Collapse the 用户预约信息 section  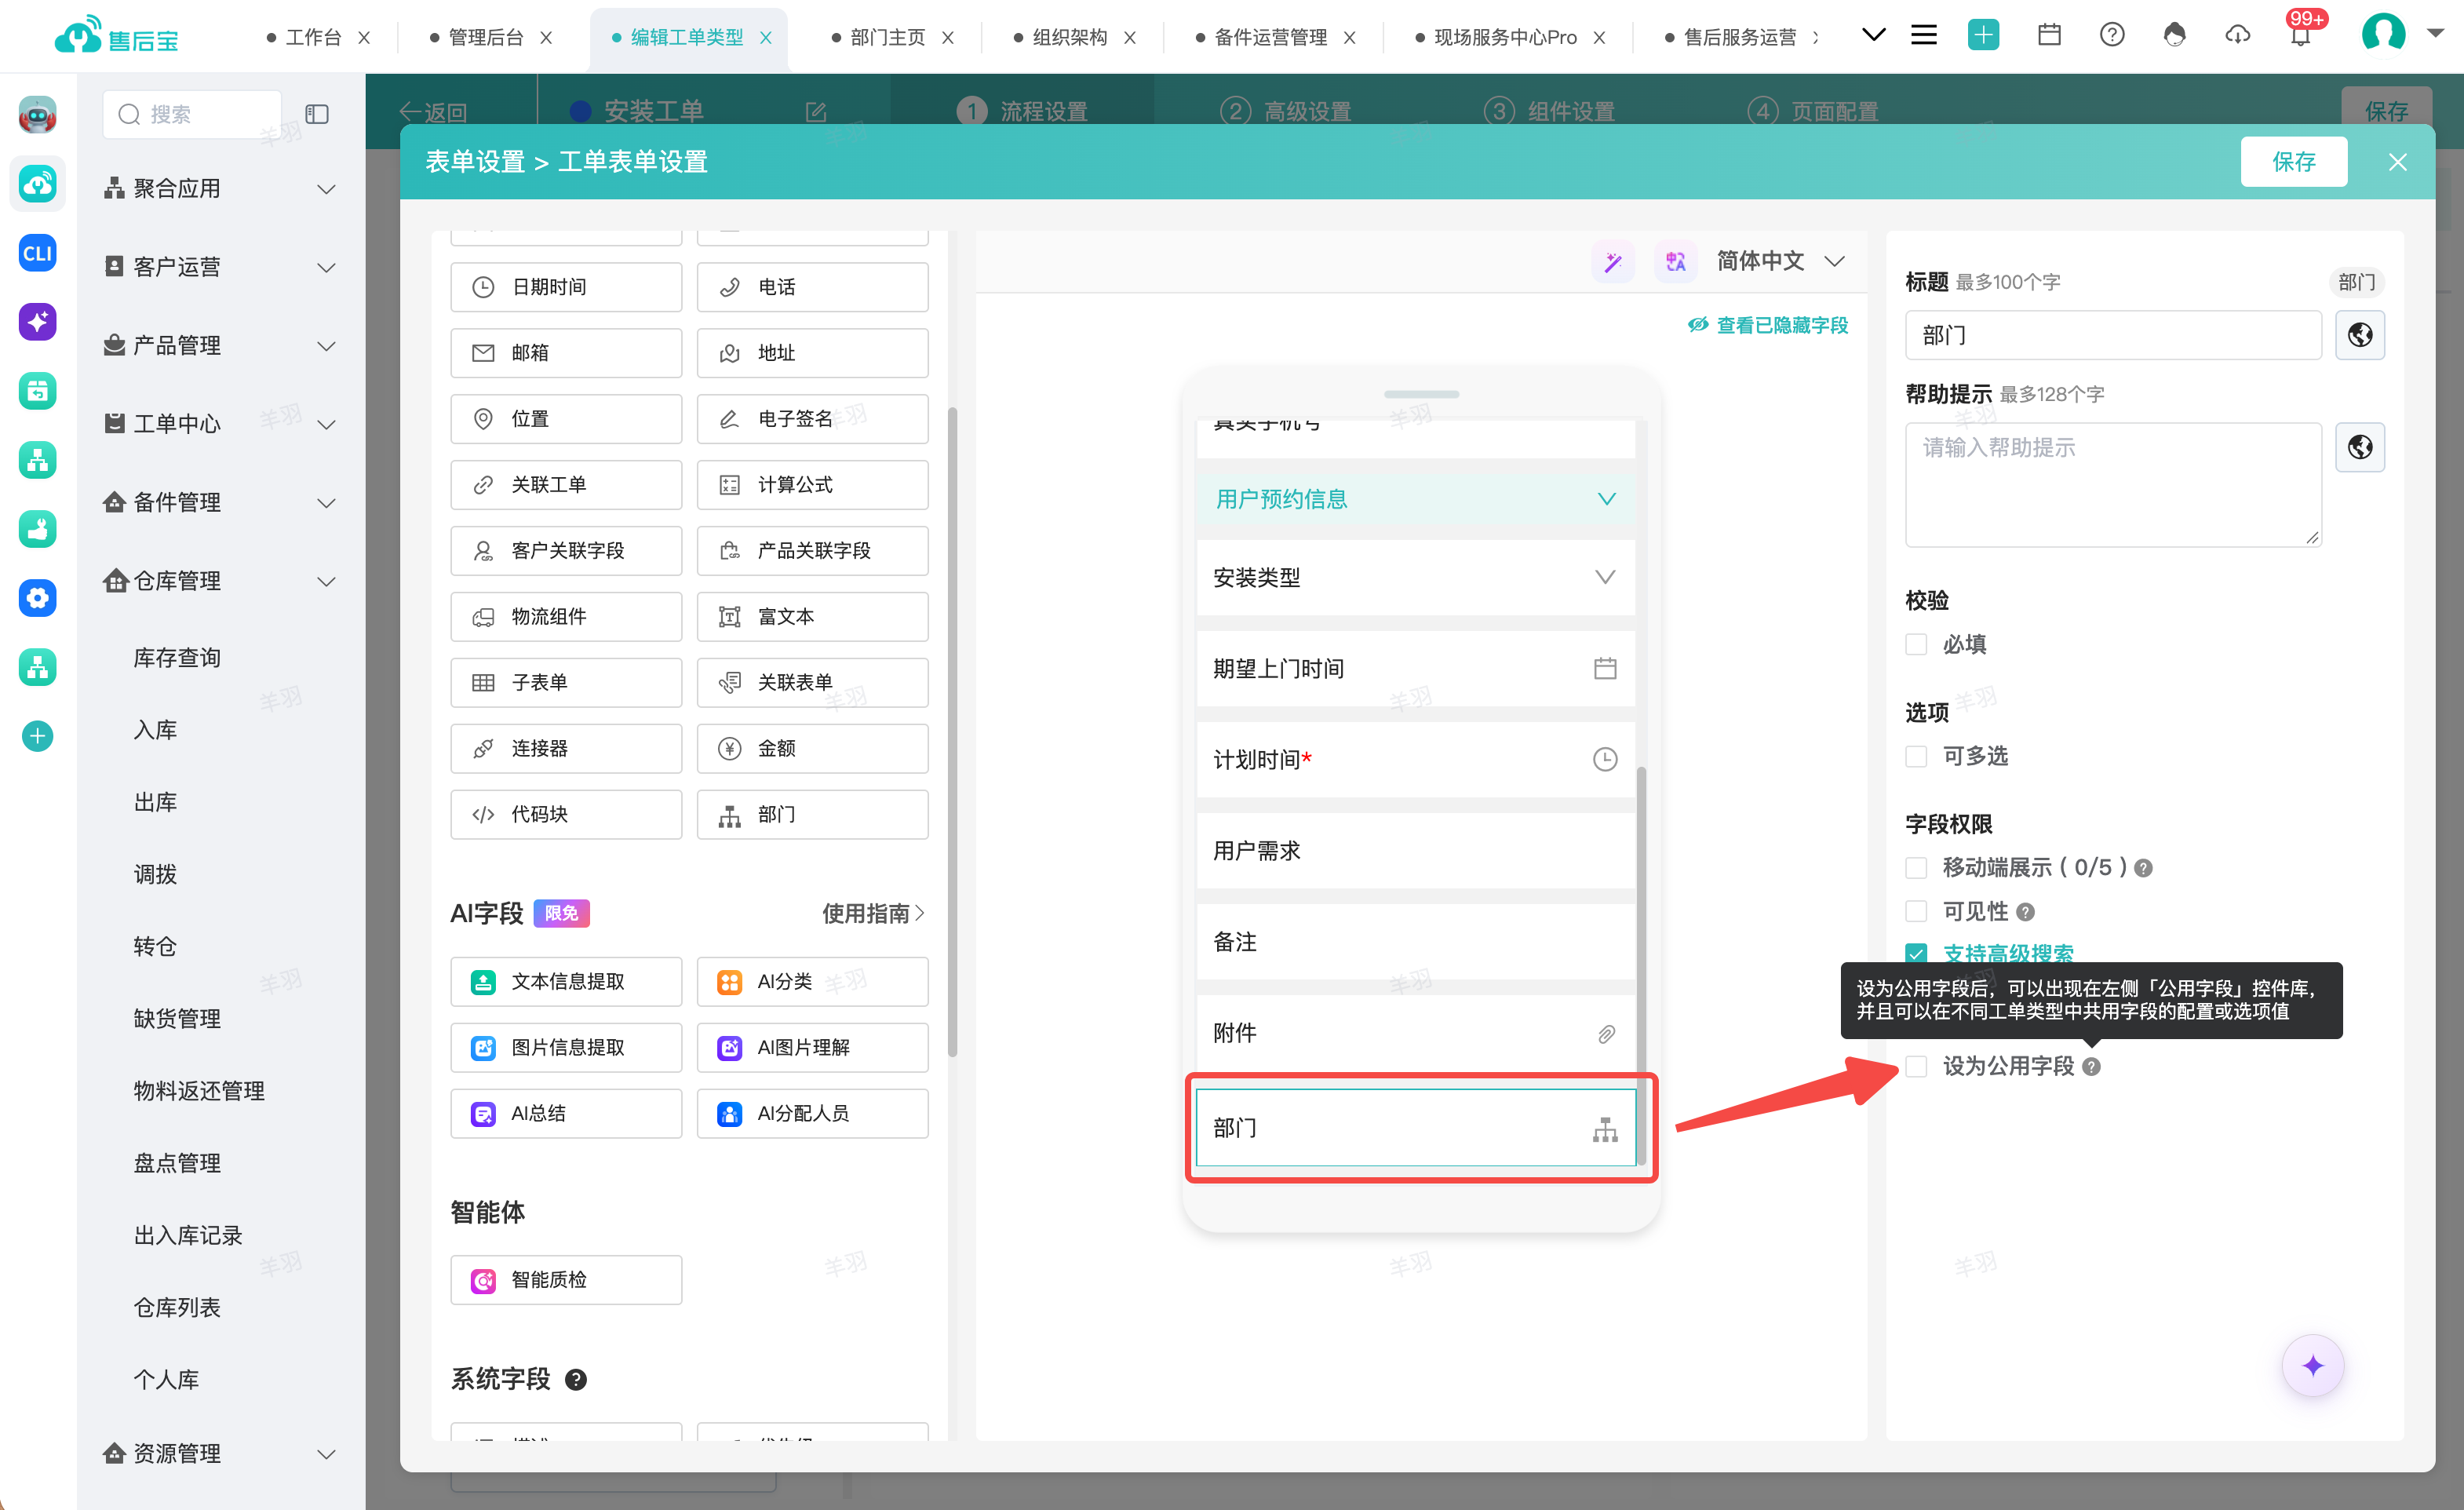[x=1415, y=499]
